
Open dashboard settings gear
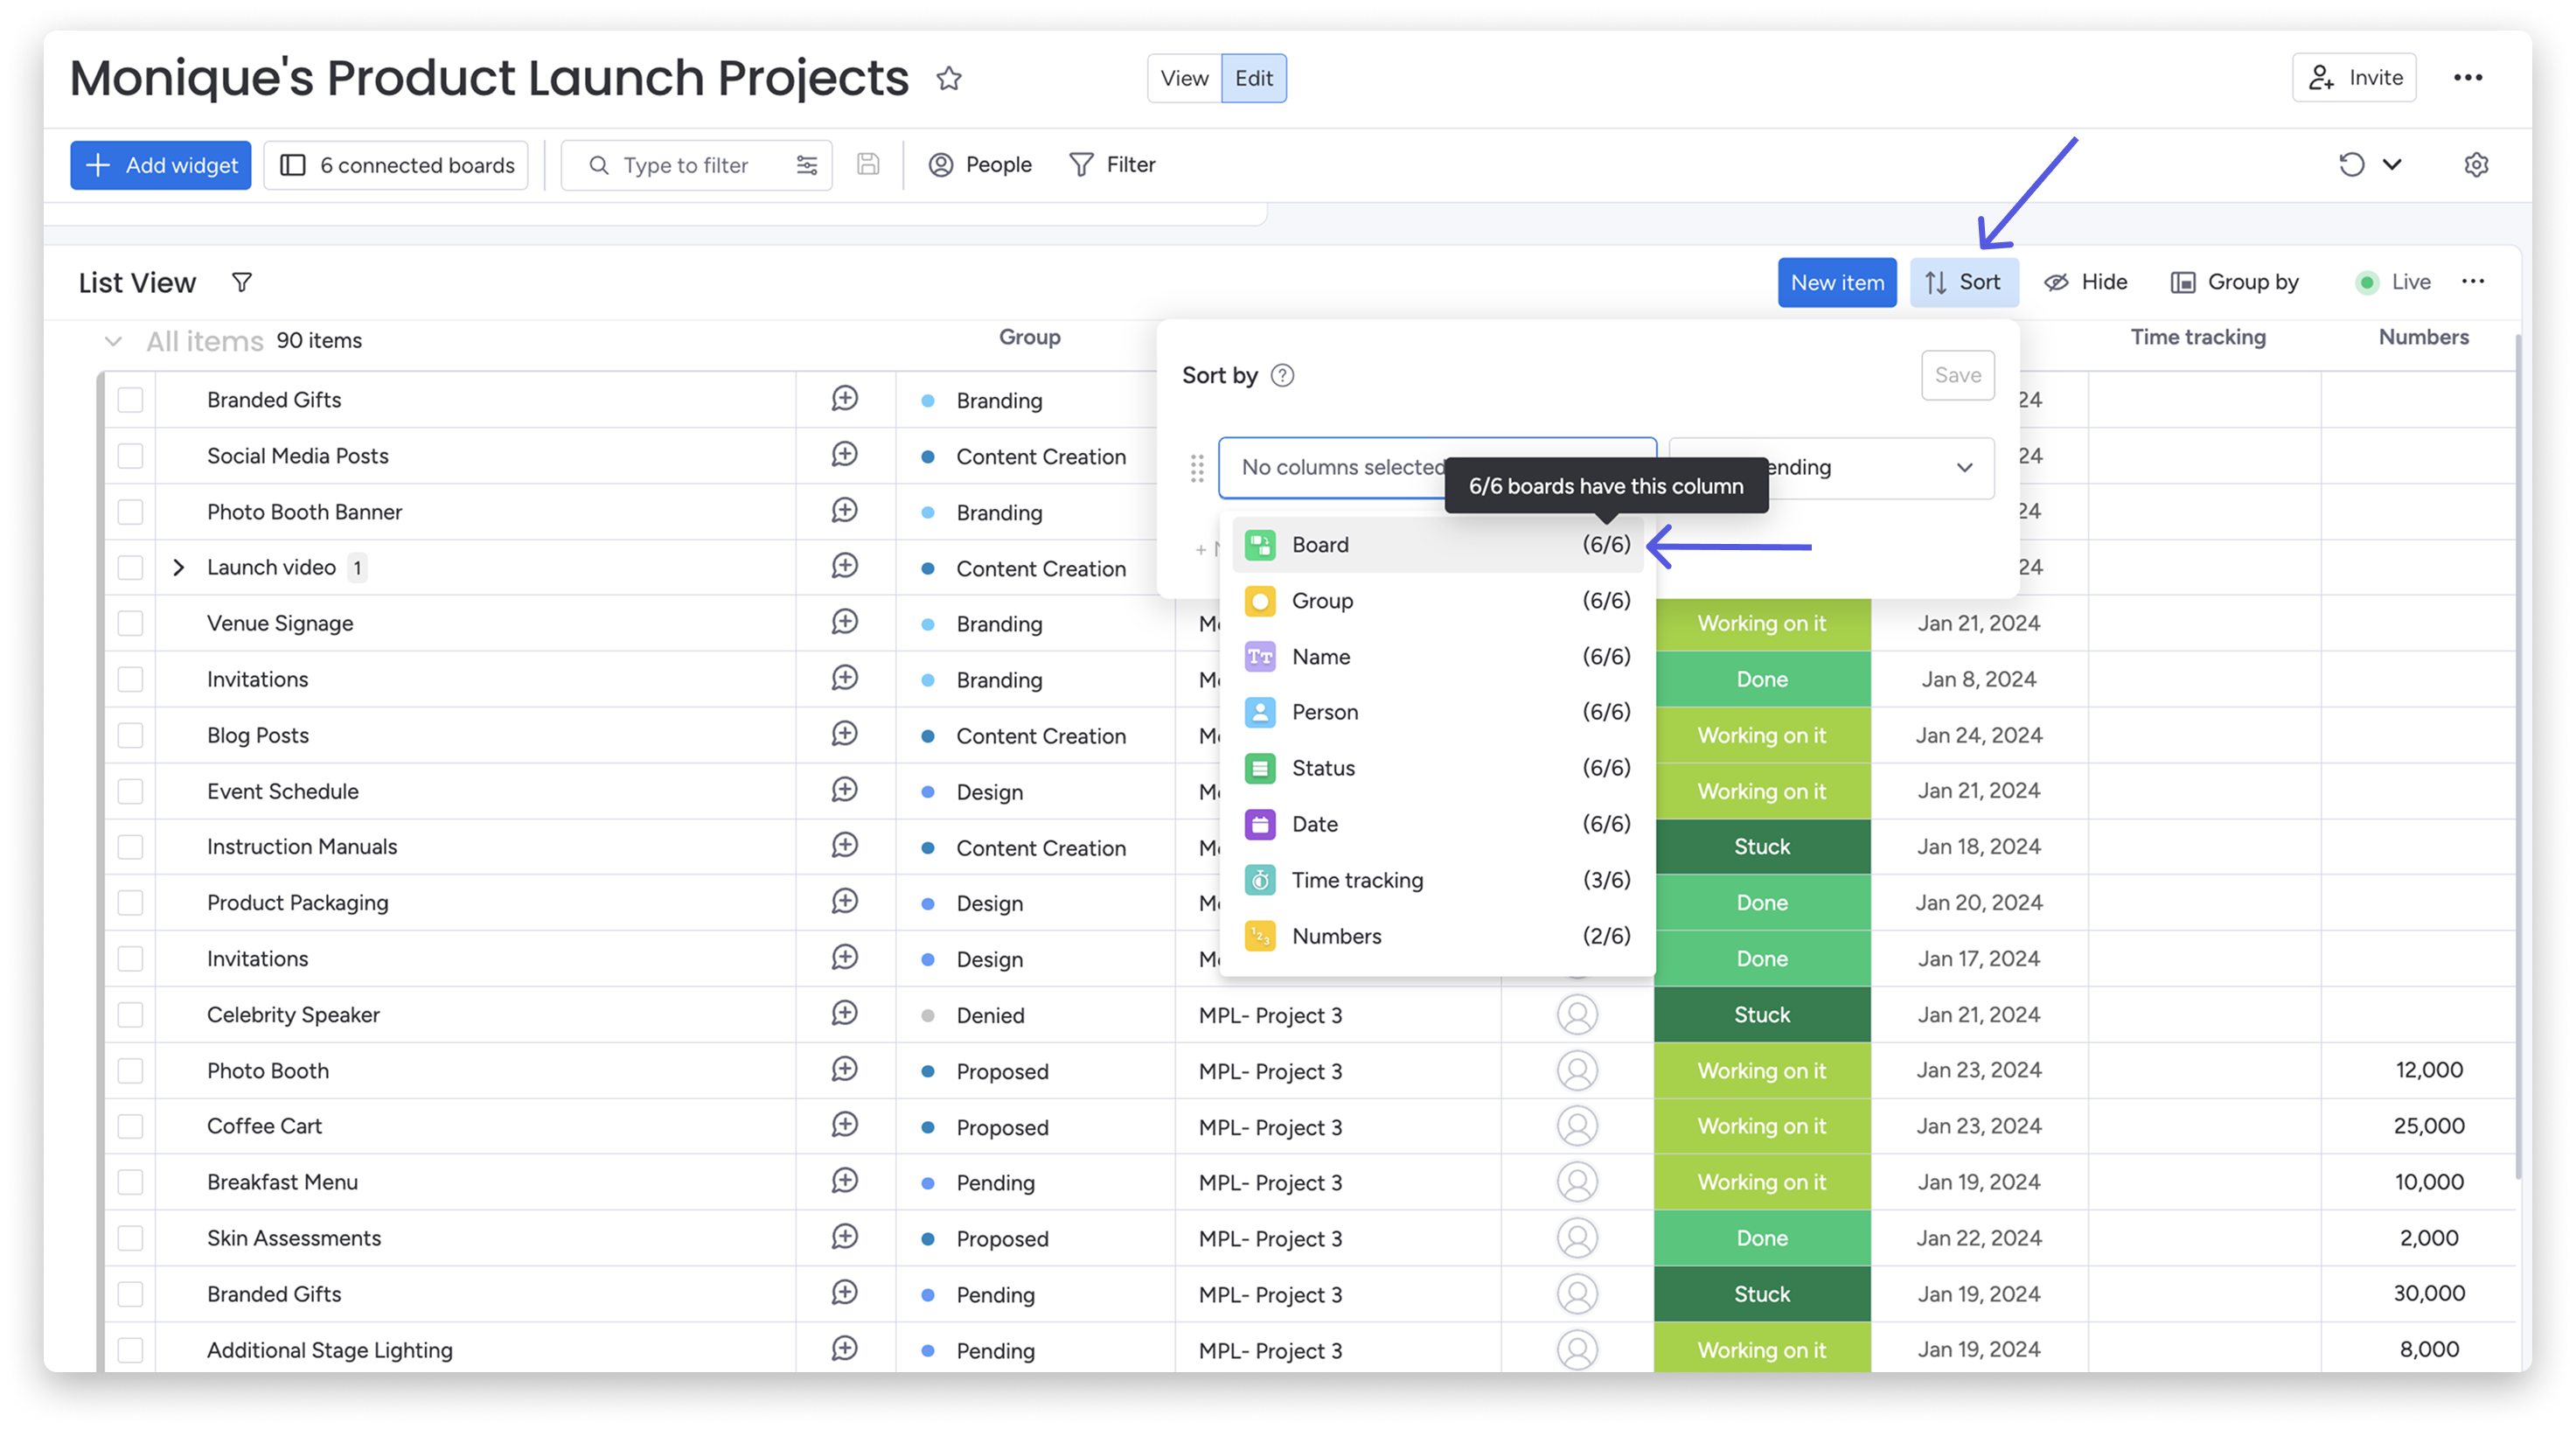(2476, 165)
